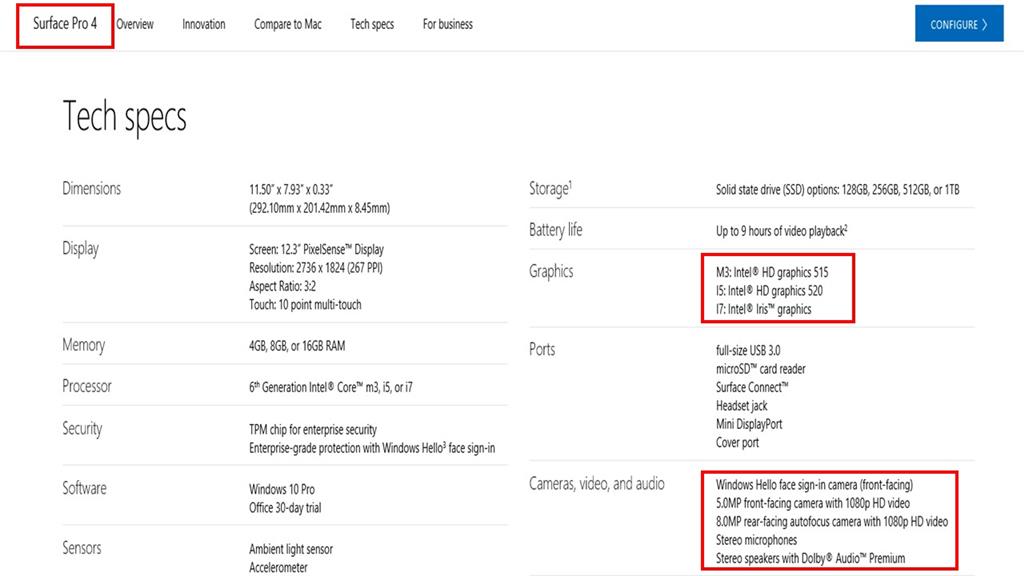This screenshot has width=1024, height=576.
Task: Open the For business tab
Action: 447,24
